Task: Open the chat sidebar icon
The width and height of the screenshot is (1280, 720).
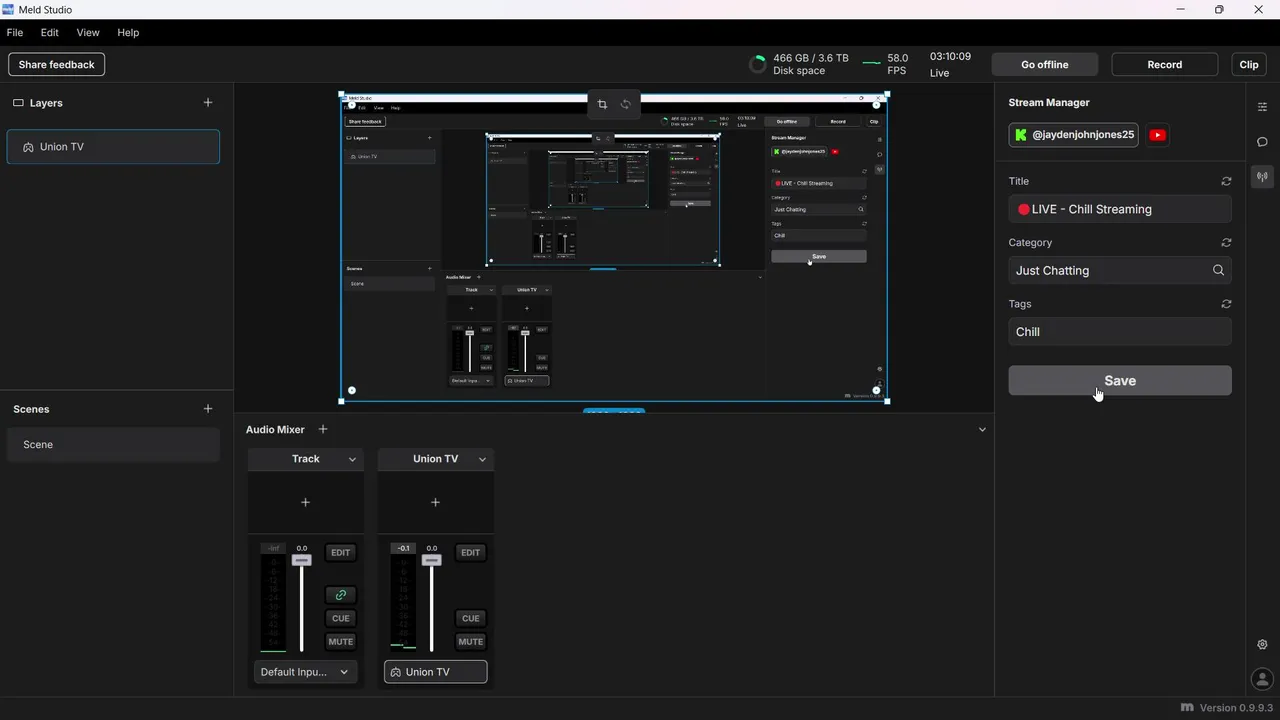Action: click(x=1262, y=142)
